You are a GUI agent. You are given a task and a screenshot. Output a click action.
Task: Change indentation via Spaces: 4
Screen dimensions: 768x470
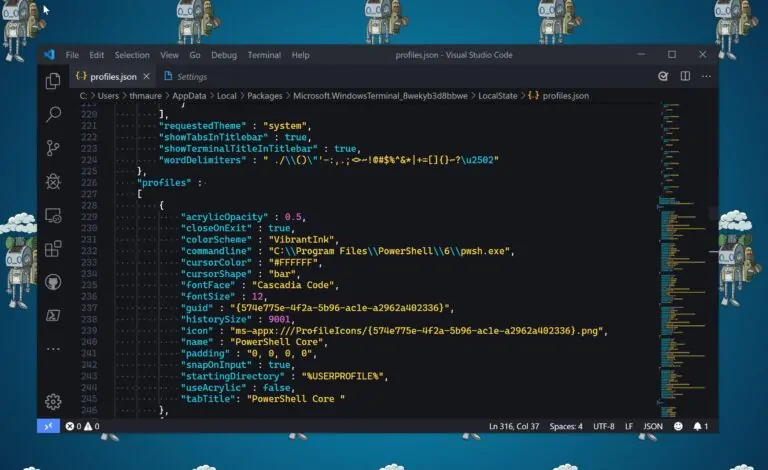click(566, 426)
